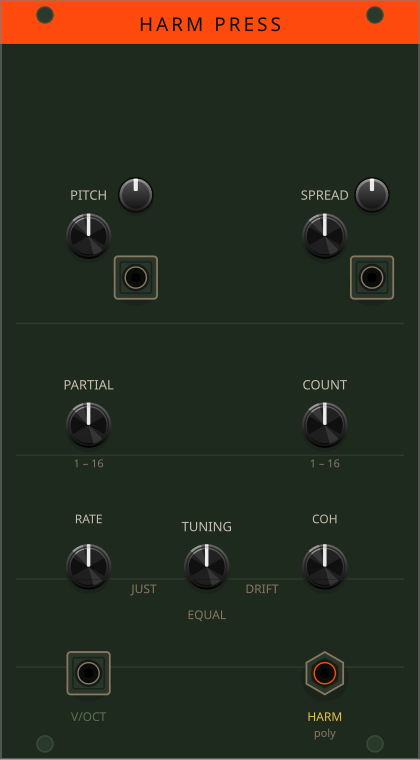Click the RATE label
Viewport: 420px width, 760px height.
point(89,519)
